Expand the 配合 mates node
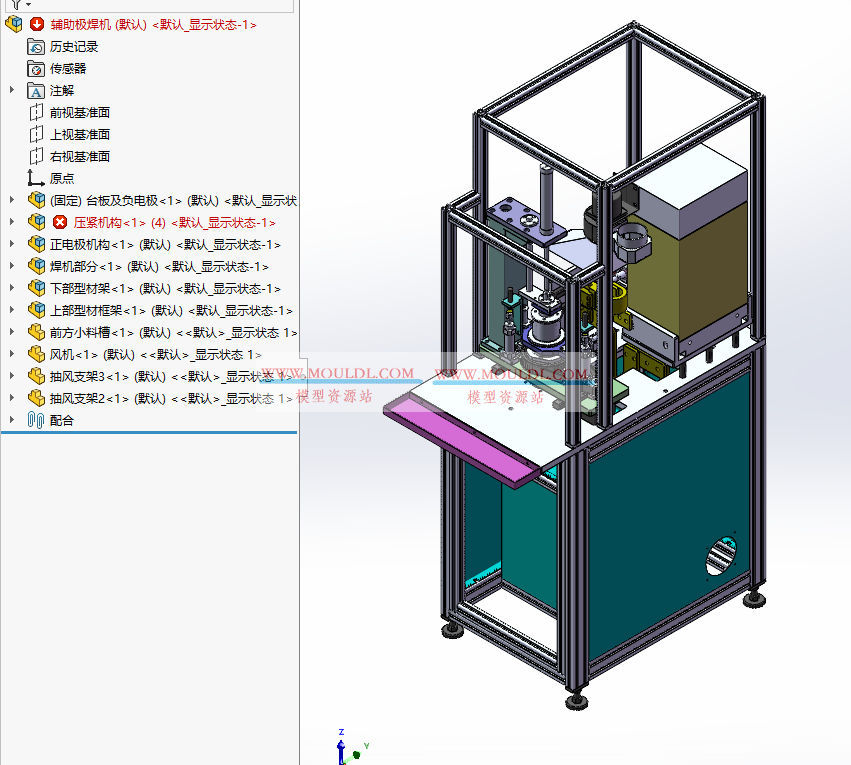 click(x=10, y=419)
